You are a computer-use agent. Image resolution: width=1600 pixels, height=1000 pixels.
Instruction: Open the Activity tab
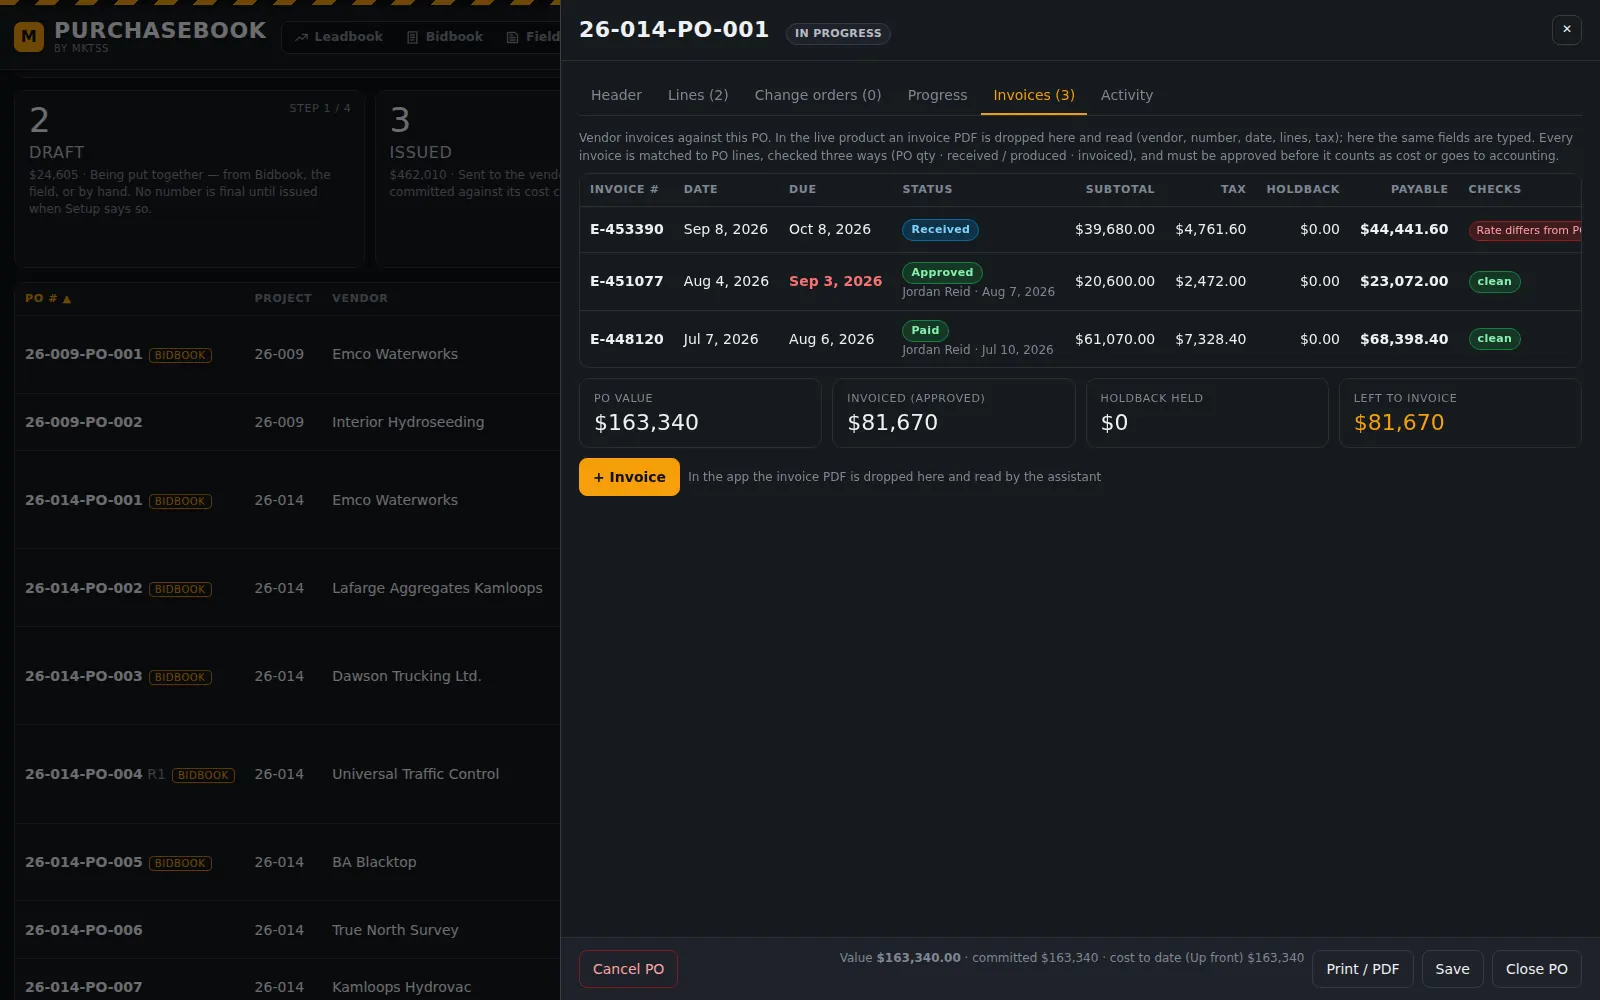(1127, 95)
